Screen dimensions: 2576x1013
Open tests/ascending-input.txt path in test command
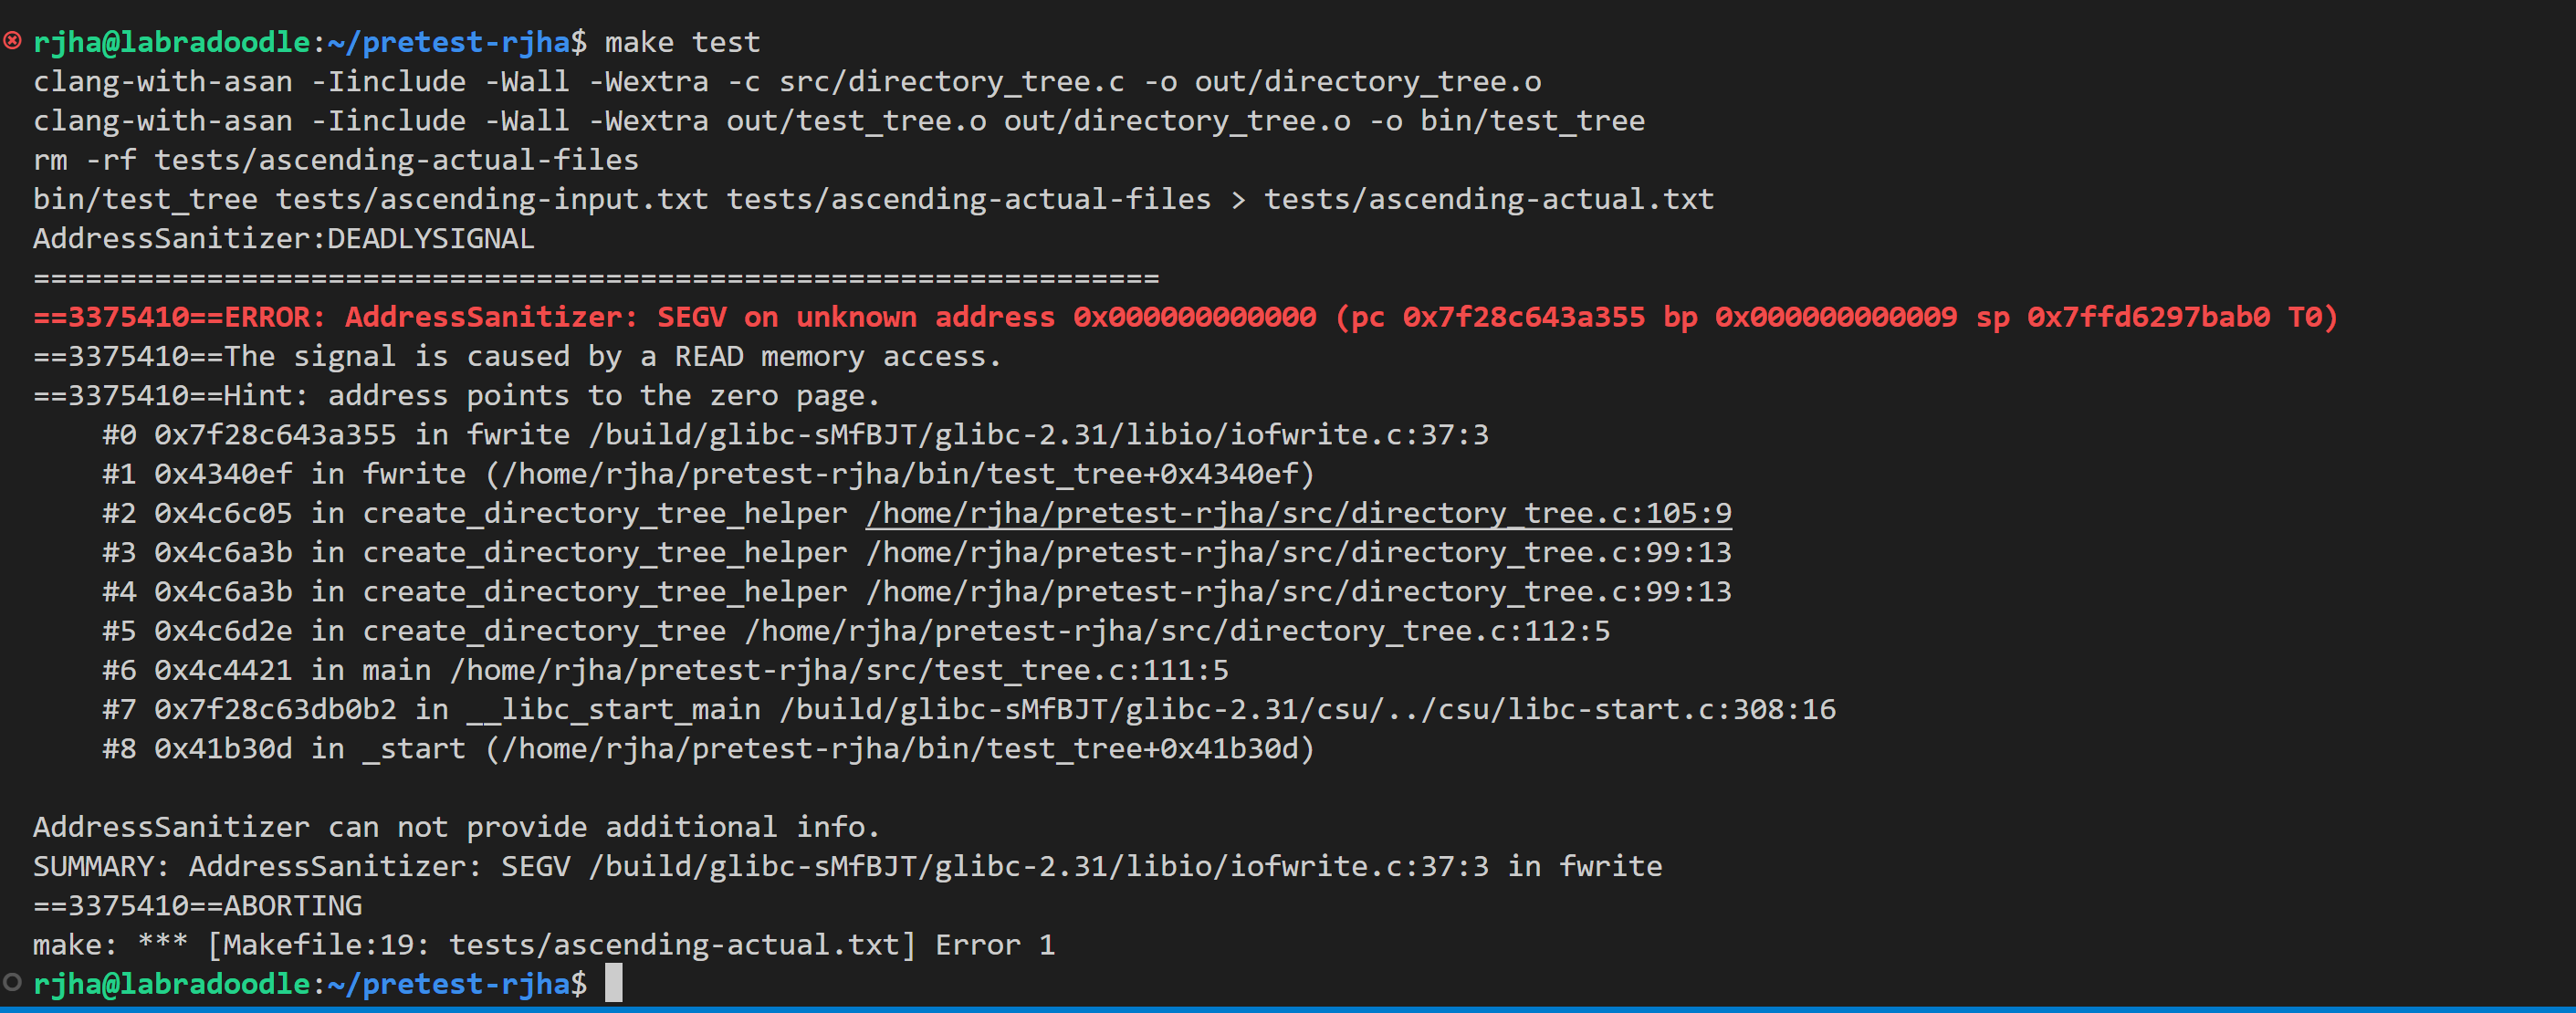point(491,199)
